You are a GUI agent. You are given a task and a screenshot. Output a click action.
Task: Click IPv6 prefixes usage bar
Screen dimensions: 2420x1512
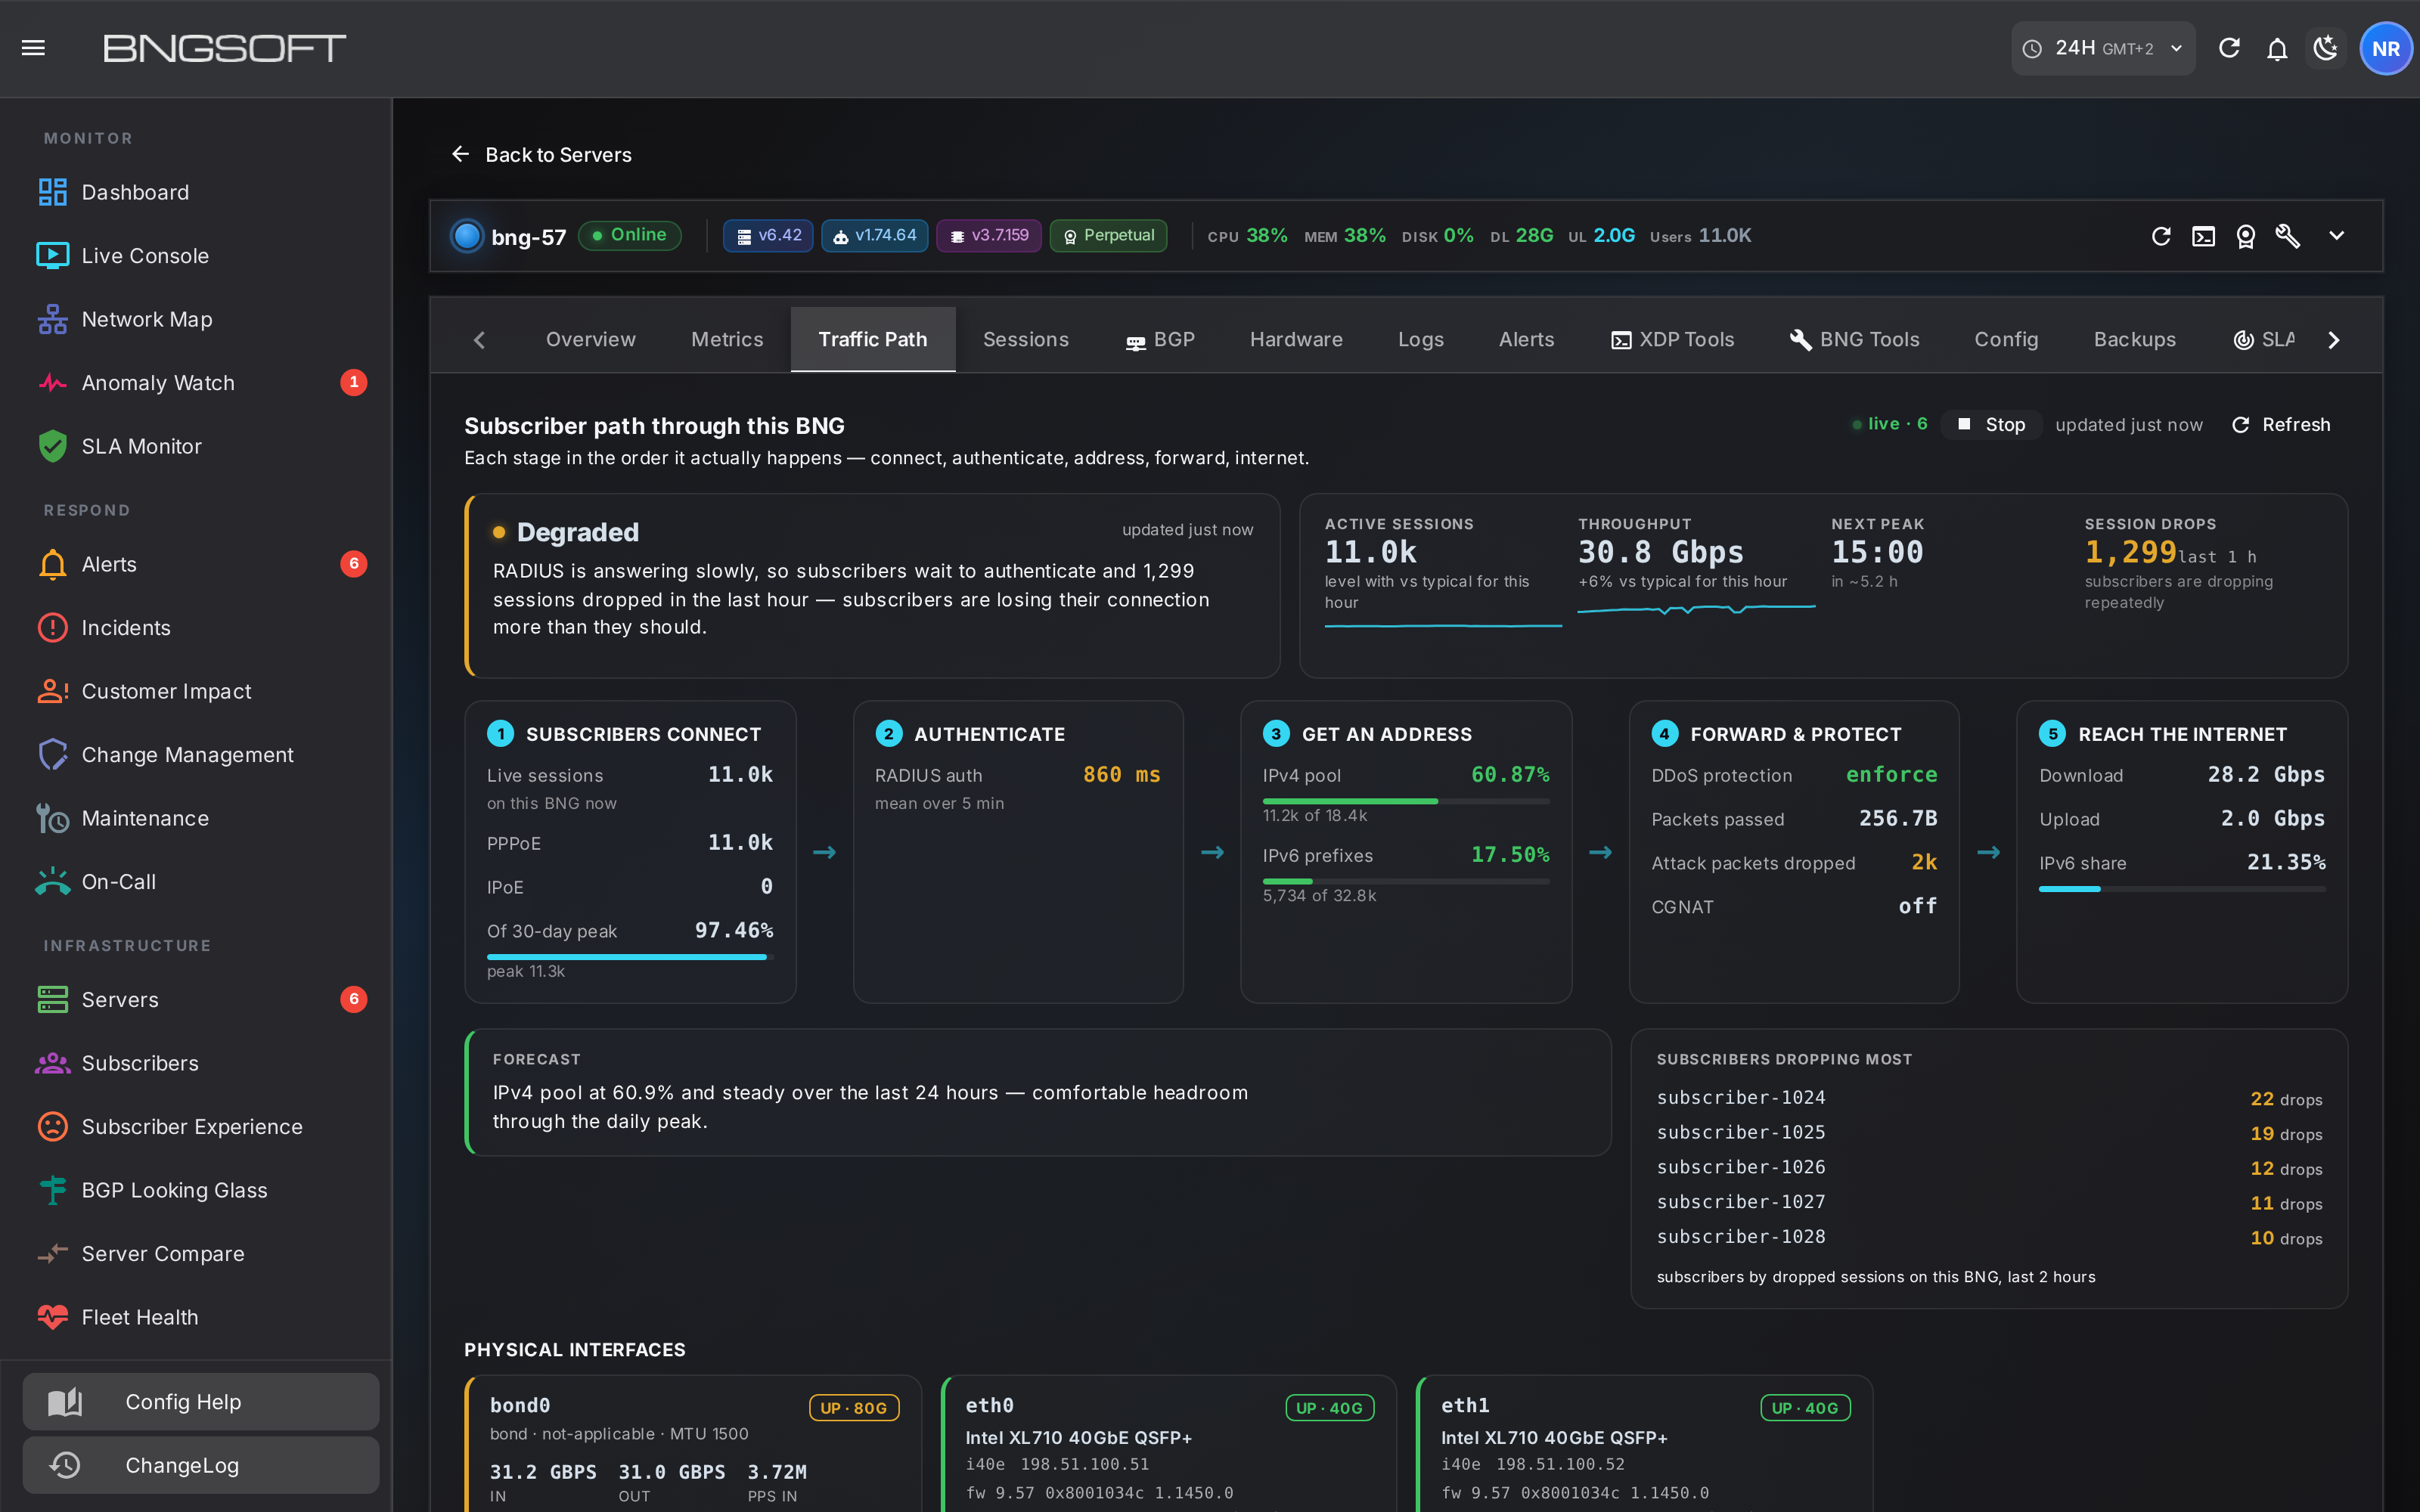1406,881
